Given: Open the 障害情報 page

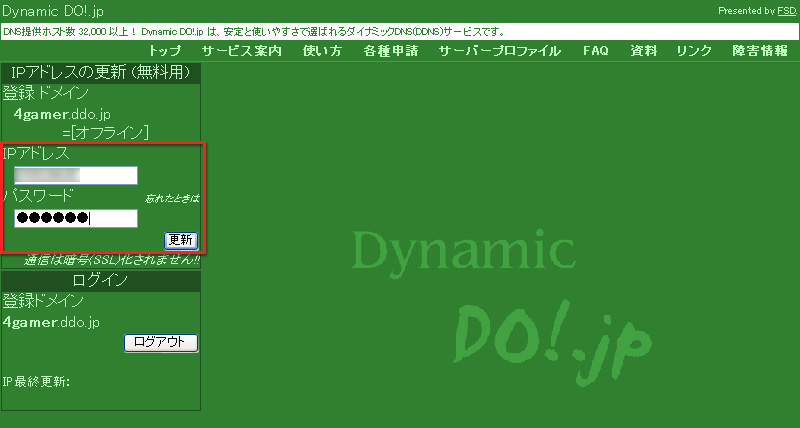Looking at the screenshot, I should pos(760,51).
